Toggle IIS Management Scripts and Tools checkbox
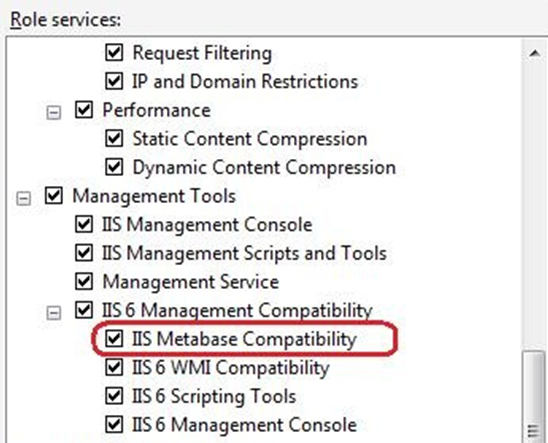 84,253
